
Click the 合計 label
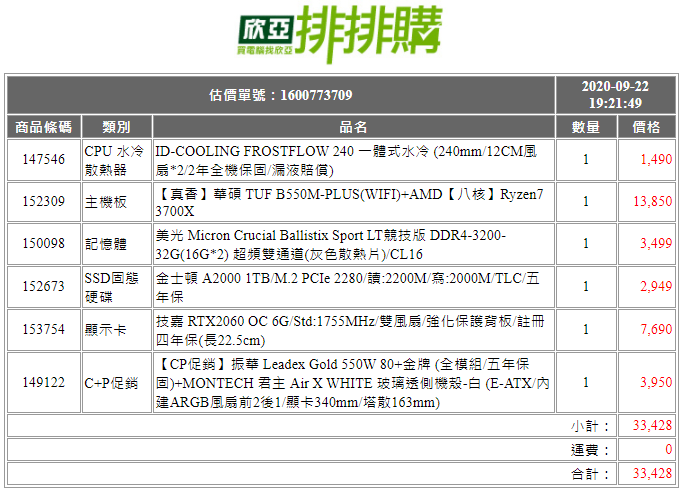(x=590, y=474)
